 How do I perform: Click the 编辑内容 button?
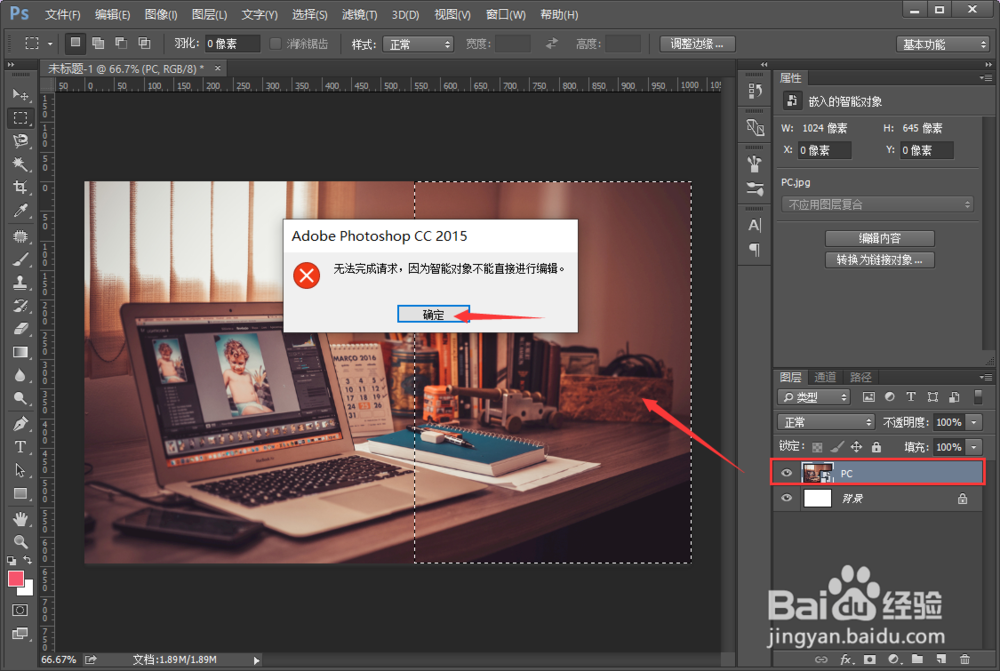pyautogui.click(x=879, y=238)
